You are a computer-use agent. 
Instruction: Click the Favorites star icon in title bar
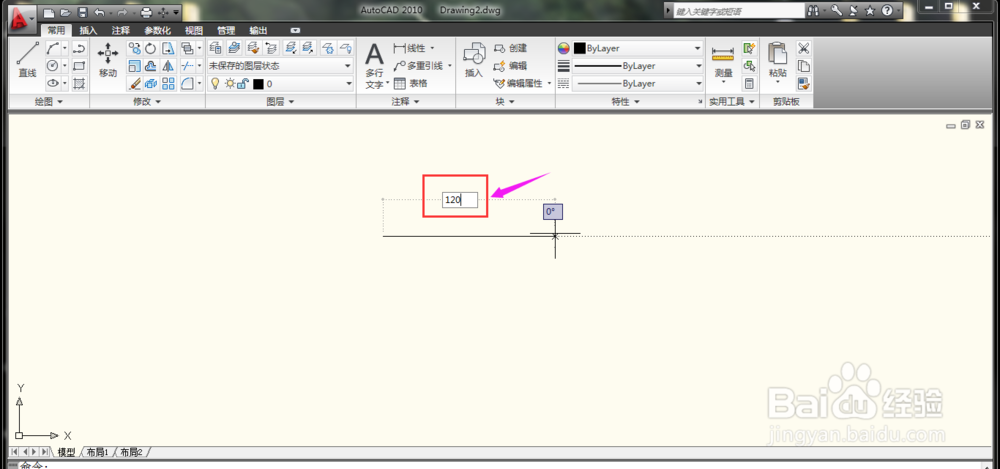click(869, 11)
